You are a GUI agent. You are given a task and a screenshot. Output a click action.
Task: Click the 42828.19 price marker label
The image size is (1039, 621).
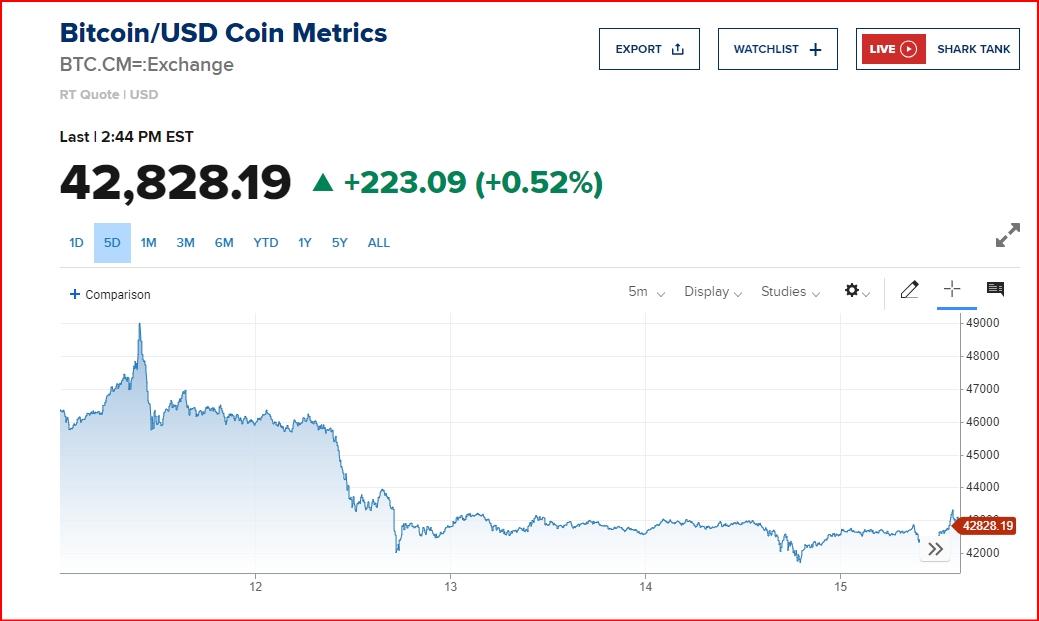pyautogui.click(x=986, y=526)
